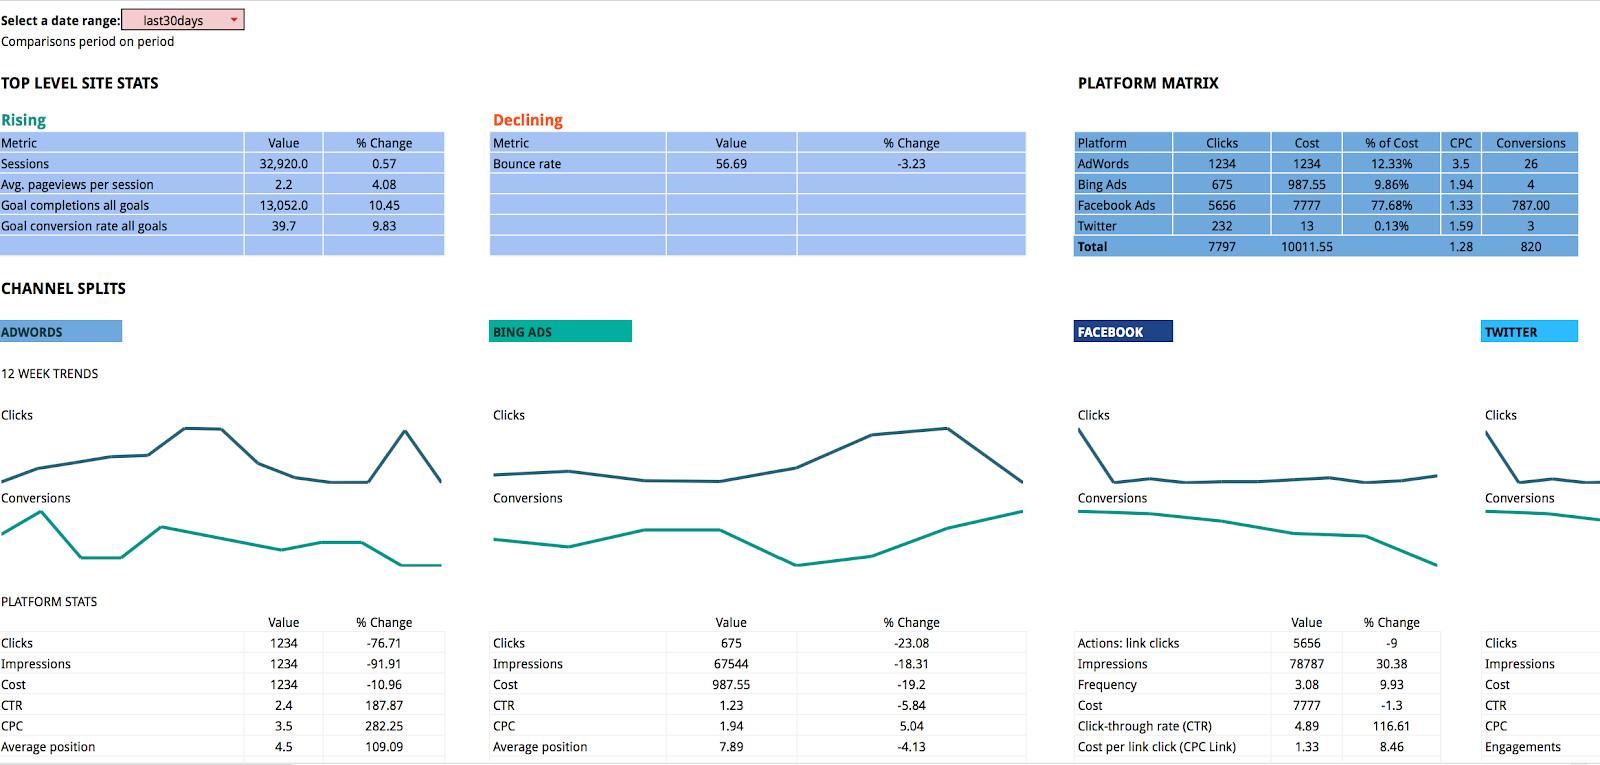Viewport: 1600px width, 765px height.
Task: Select the PLATFORM MATRIX title
Action: (1148, 83)
